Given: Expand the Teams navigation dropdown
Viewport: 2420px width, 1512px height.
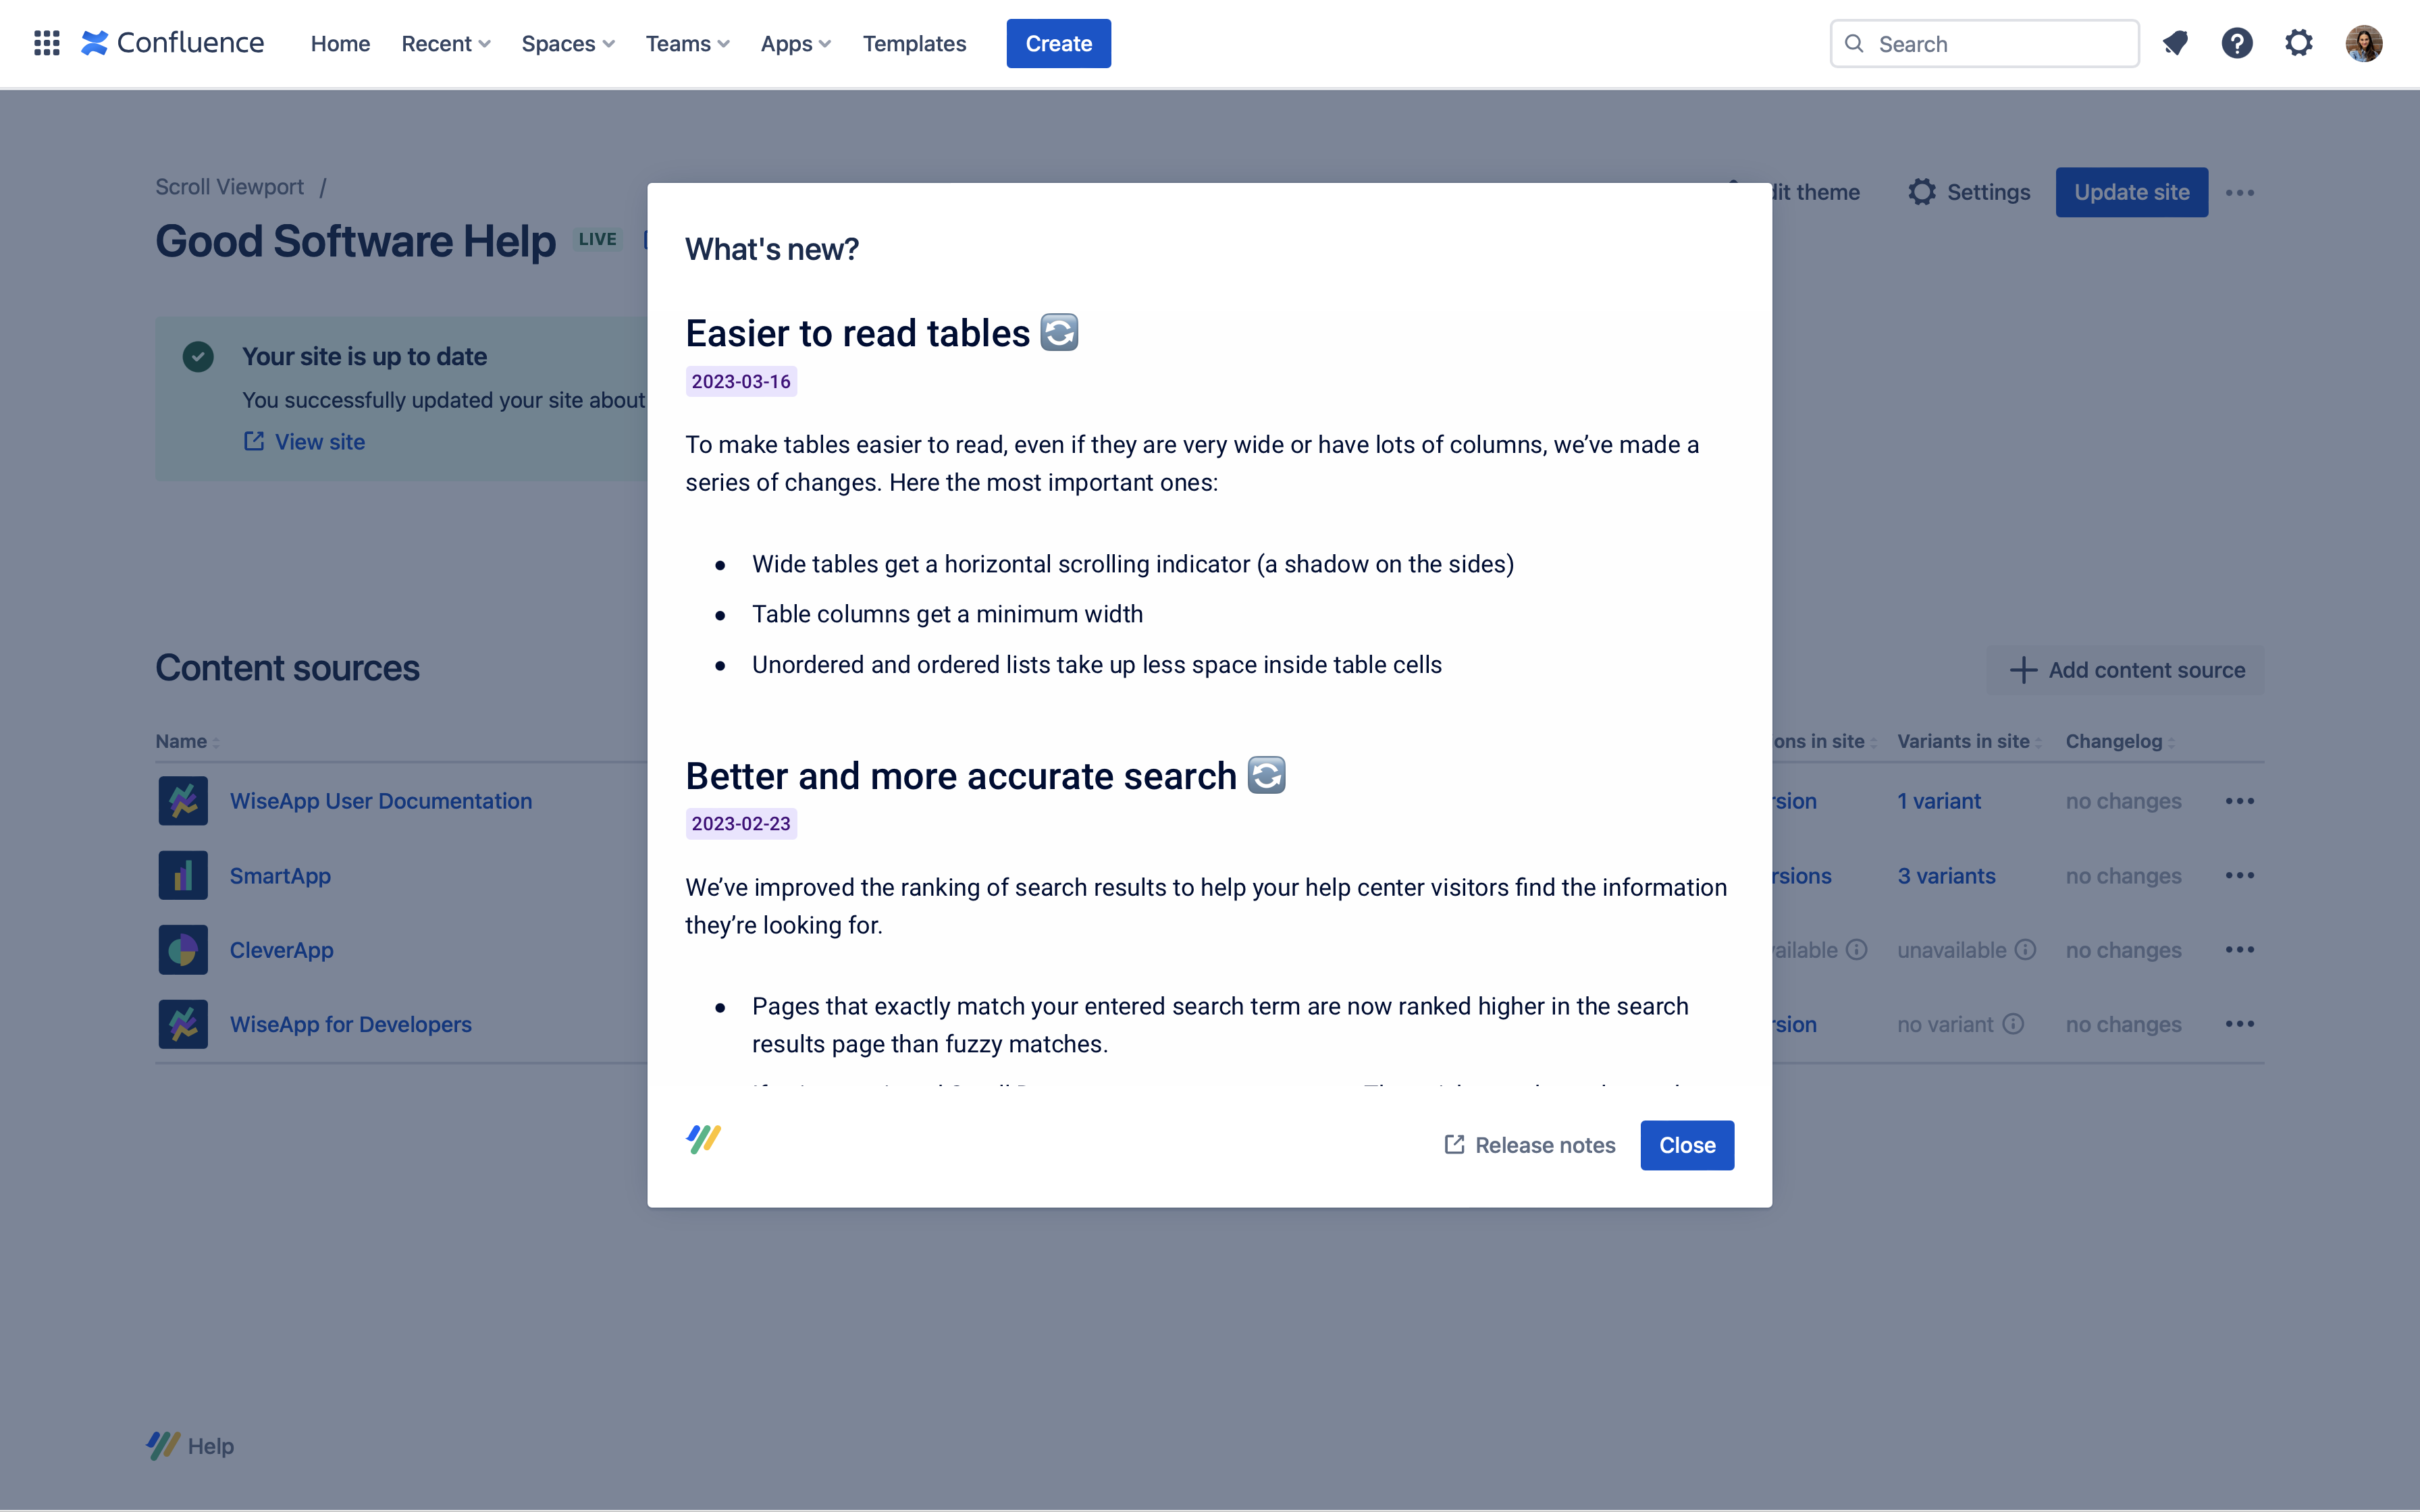Looking at the screenshot, I should pyautogui.click(x=688, y=42).
